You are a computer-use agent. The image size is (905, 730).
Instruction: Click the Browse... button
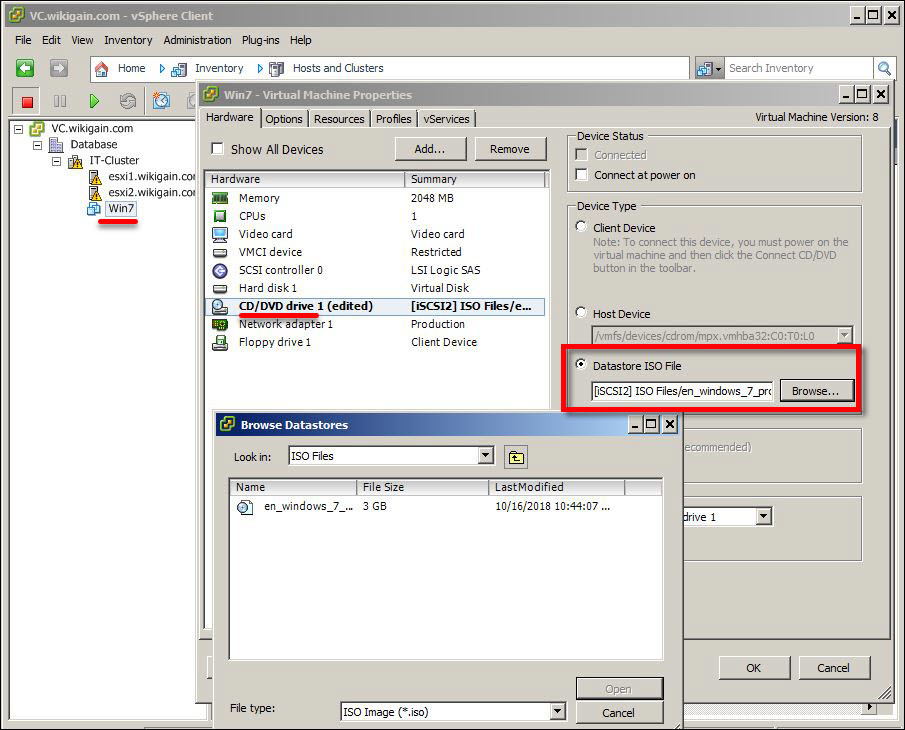pos(815,391)
